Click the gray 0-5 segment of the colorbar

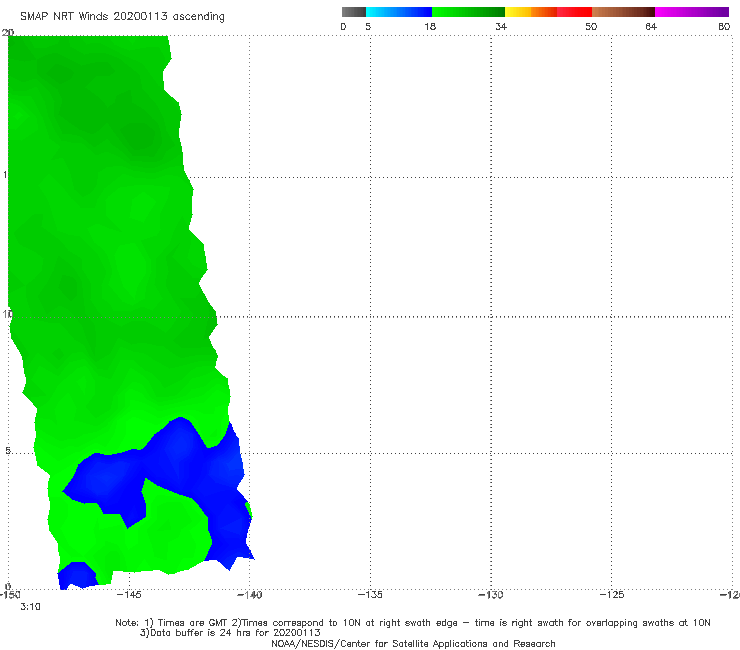tap(354, 12)
